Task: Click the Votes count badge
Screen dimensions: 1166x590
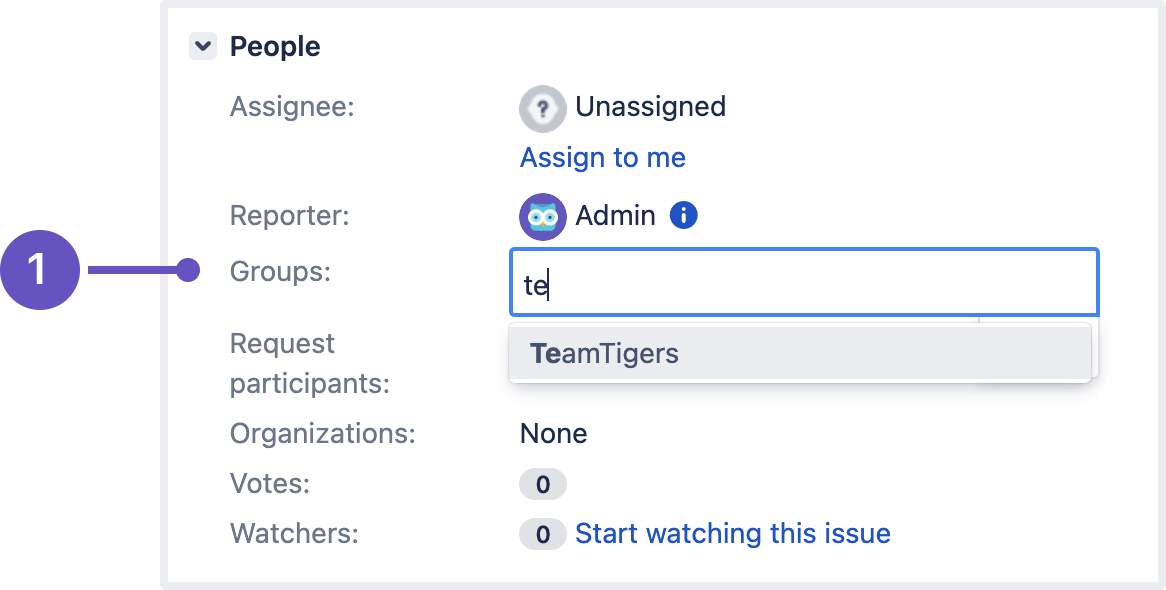Action: [543, 485]
